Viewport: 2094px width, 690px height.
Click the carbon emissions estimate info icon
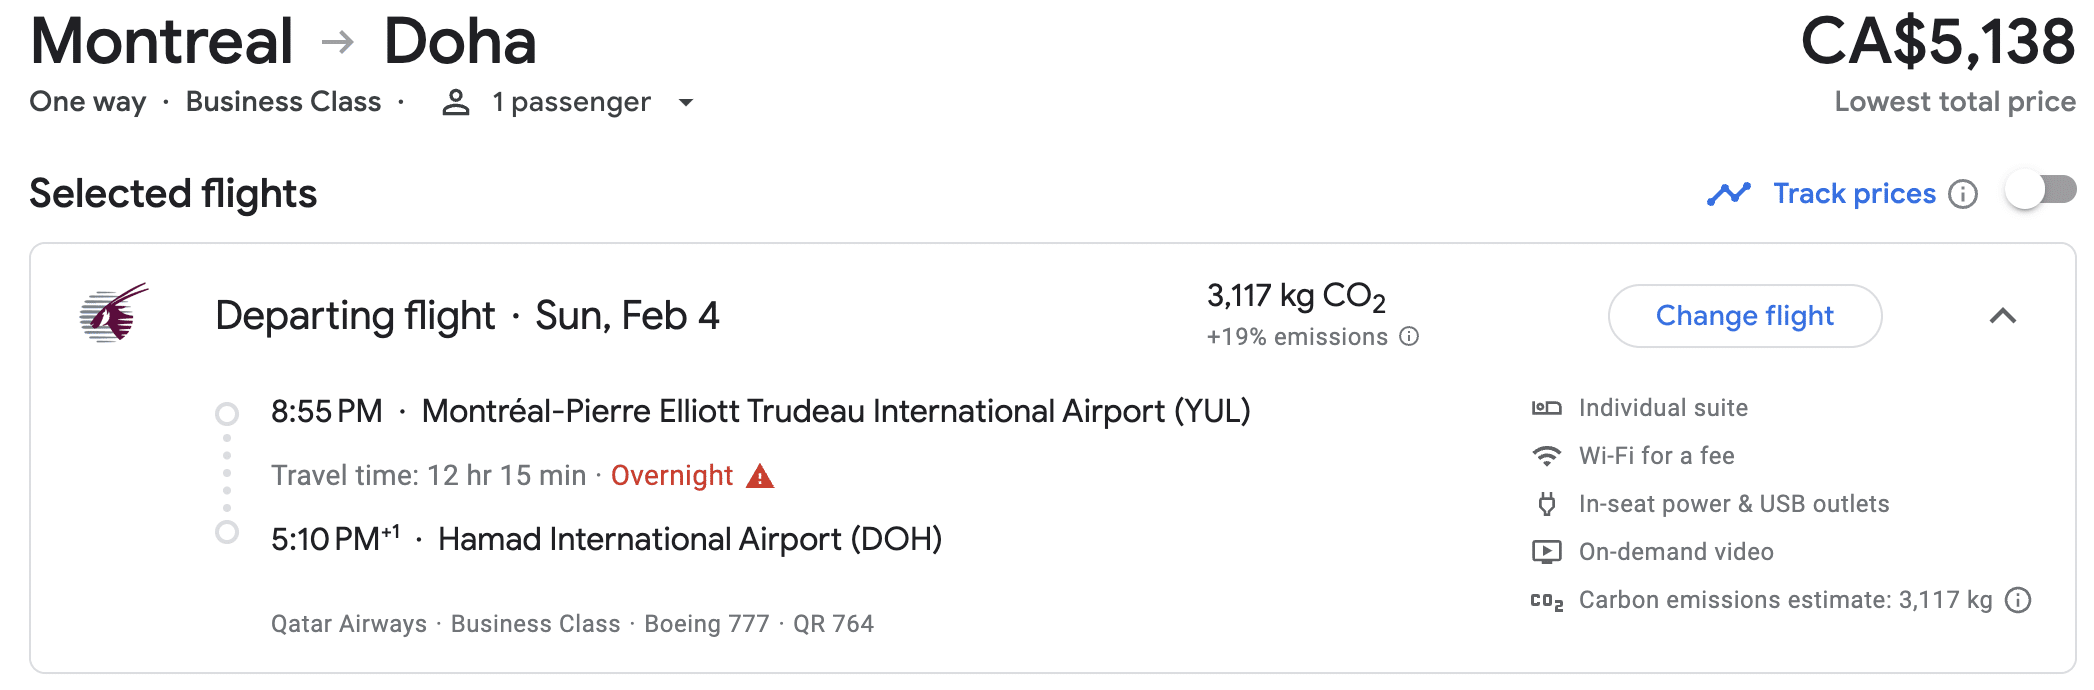[2019, 600]
